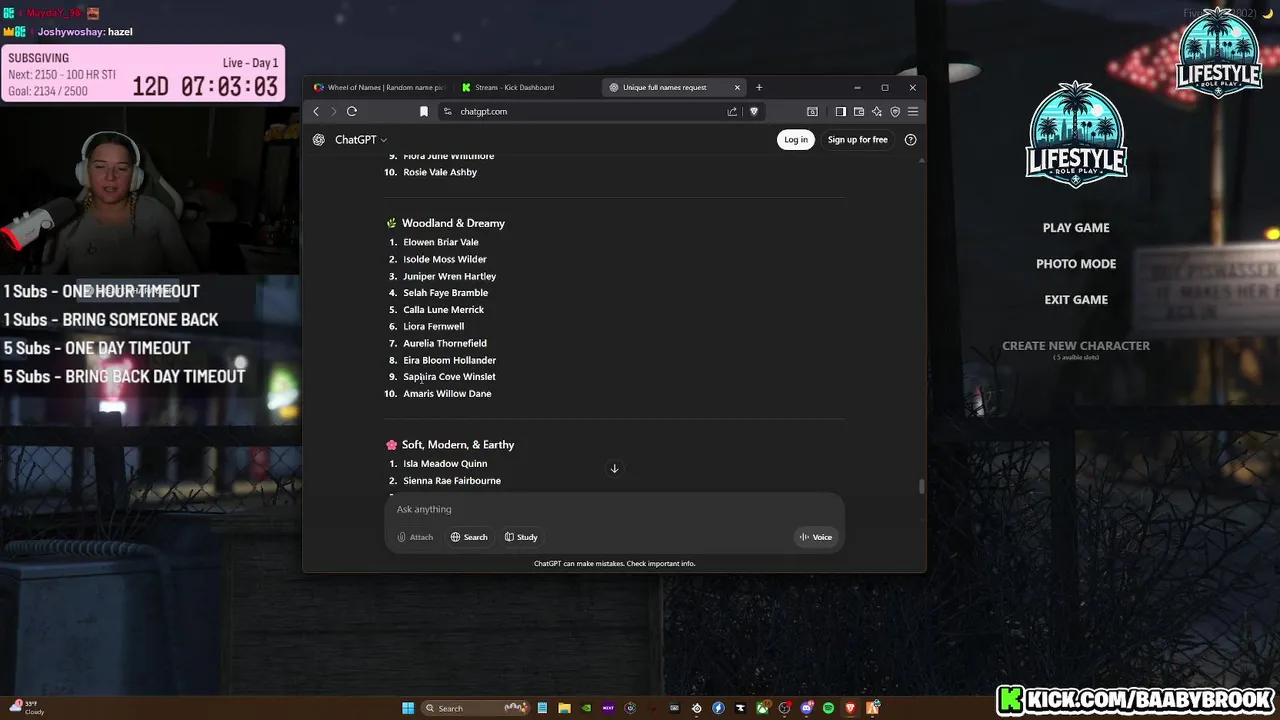
Task: Focus the Ask anything input field
Action: 614,509
